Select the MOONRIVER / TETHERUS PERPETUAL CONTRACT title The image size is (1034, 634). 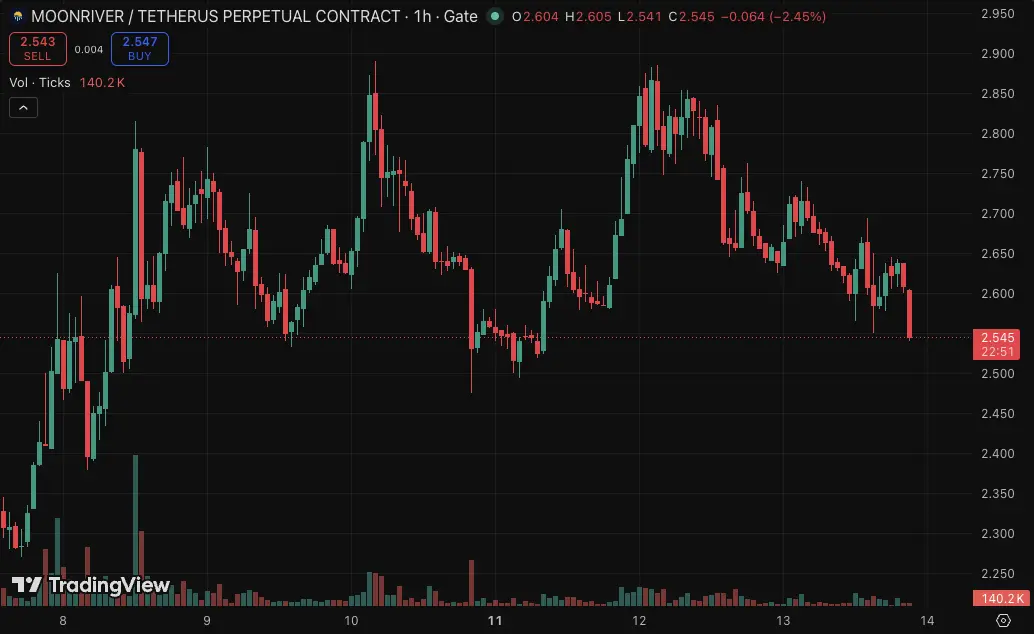[x=216, y=16]
